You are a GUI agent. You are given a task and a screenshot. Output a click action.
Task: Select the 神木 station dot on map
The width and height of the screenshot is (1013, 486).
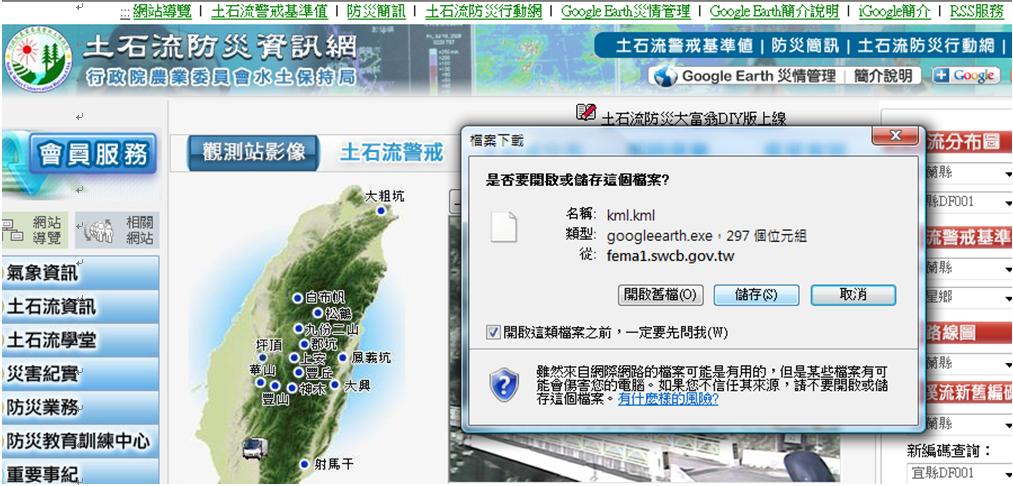tap(292, 388)
